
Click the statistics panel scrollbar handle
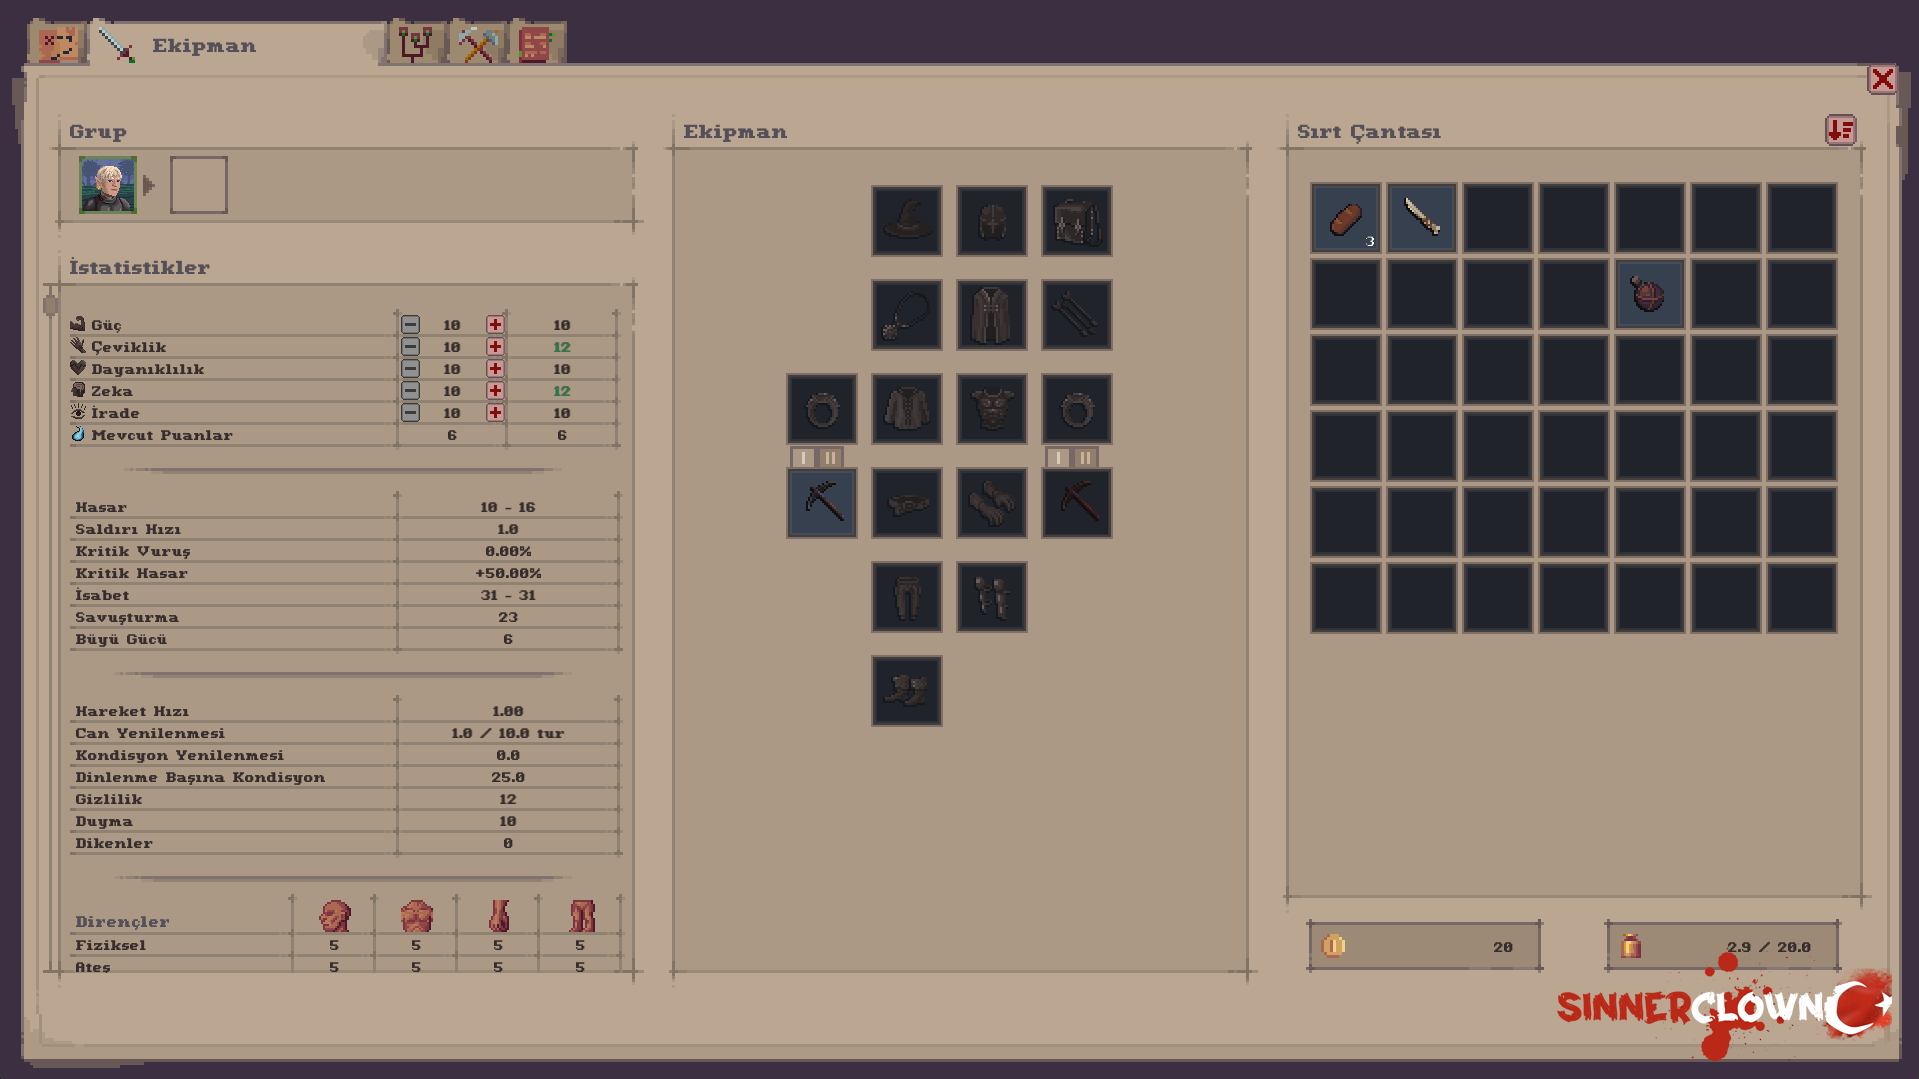click(50, 304)
